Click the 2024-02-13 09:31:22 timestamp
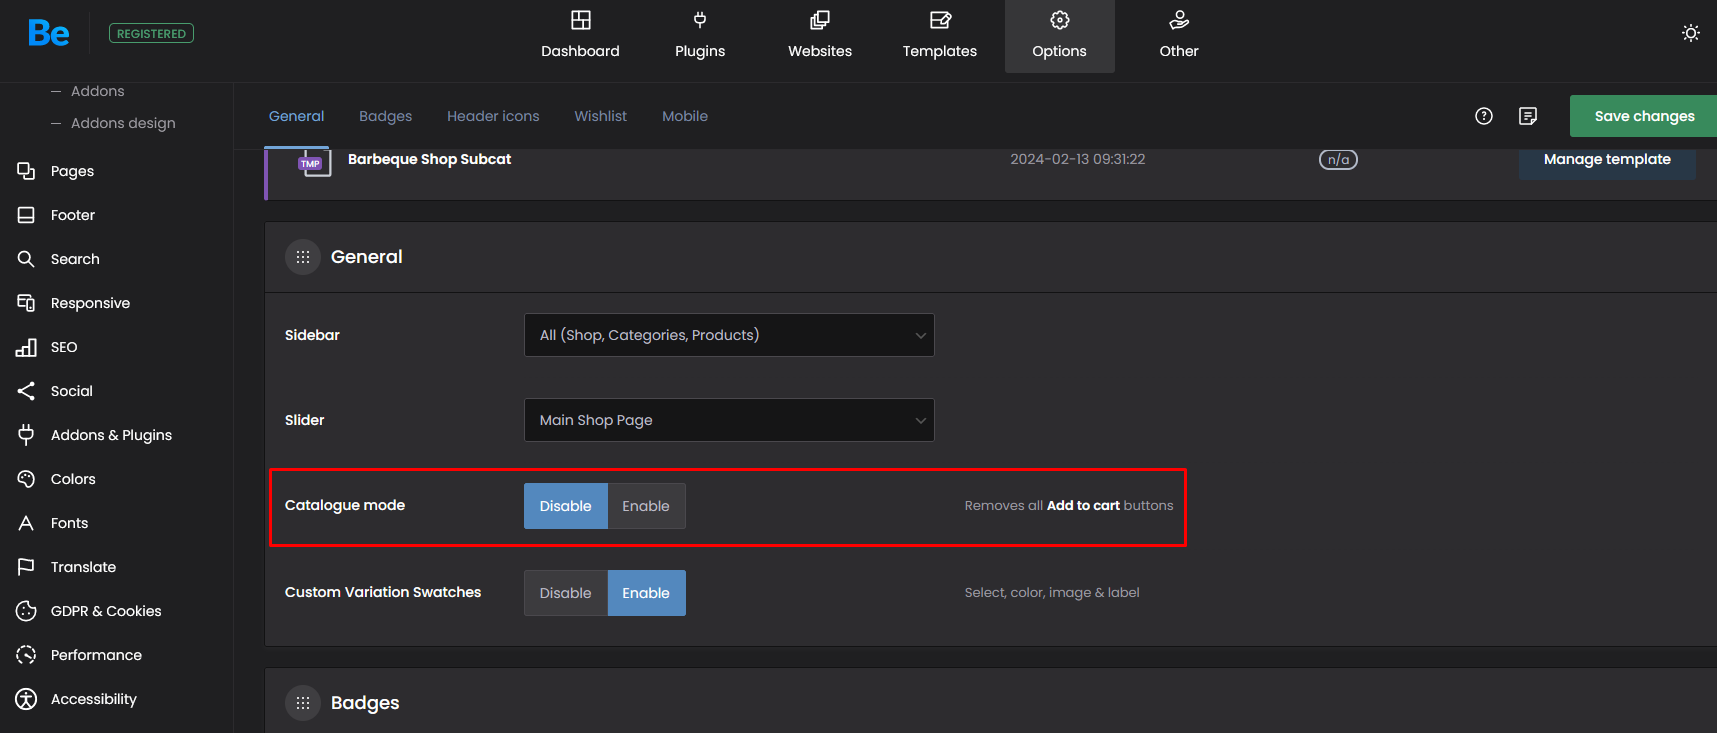1717x733 pixels. [1078, 159]
